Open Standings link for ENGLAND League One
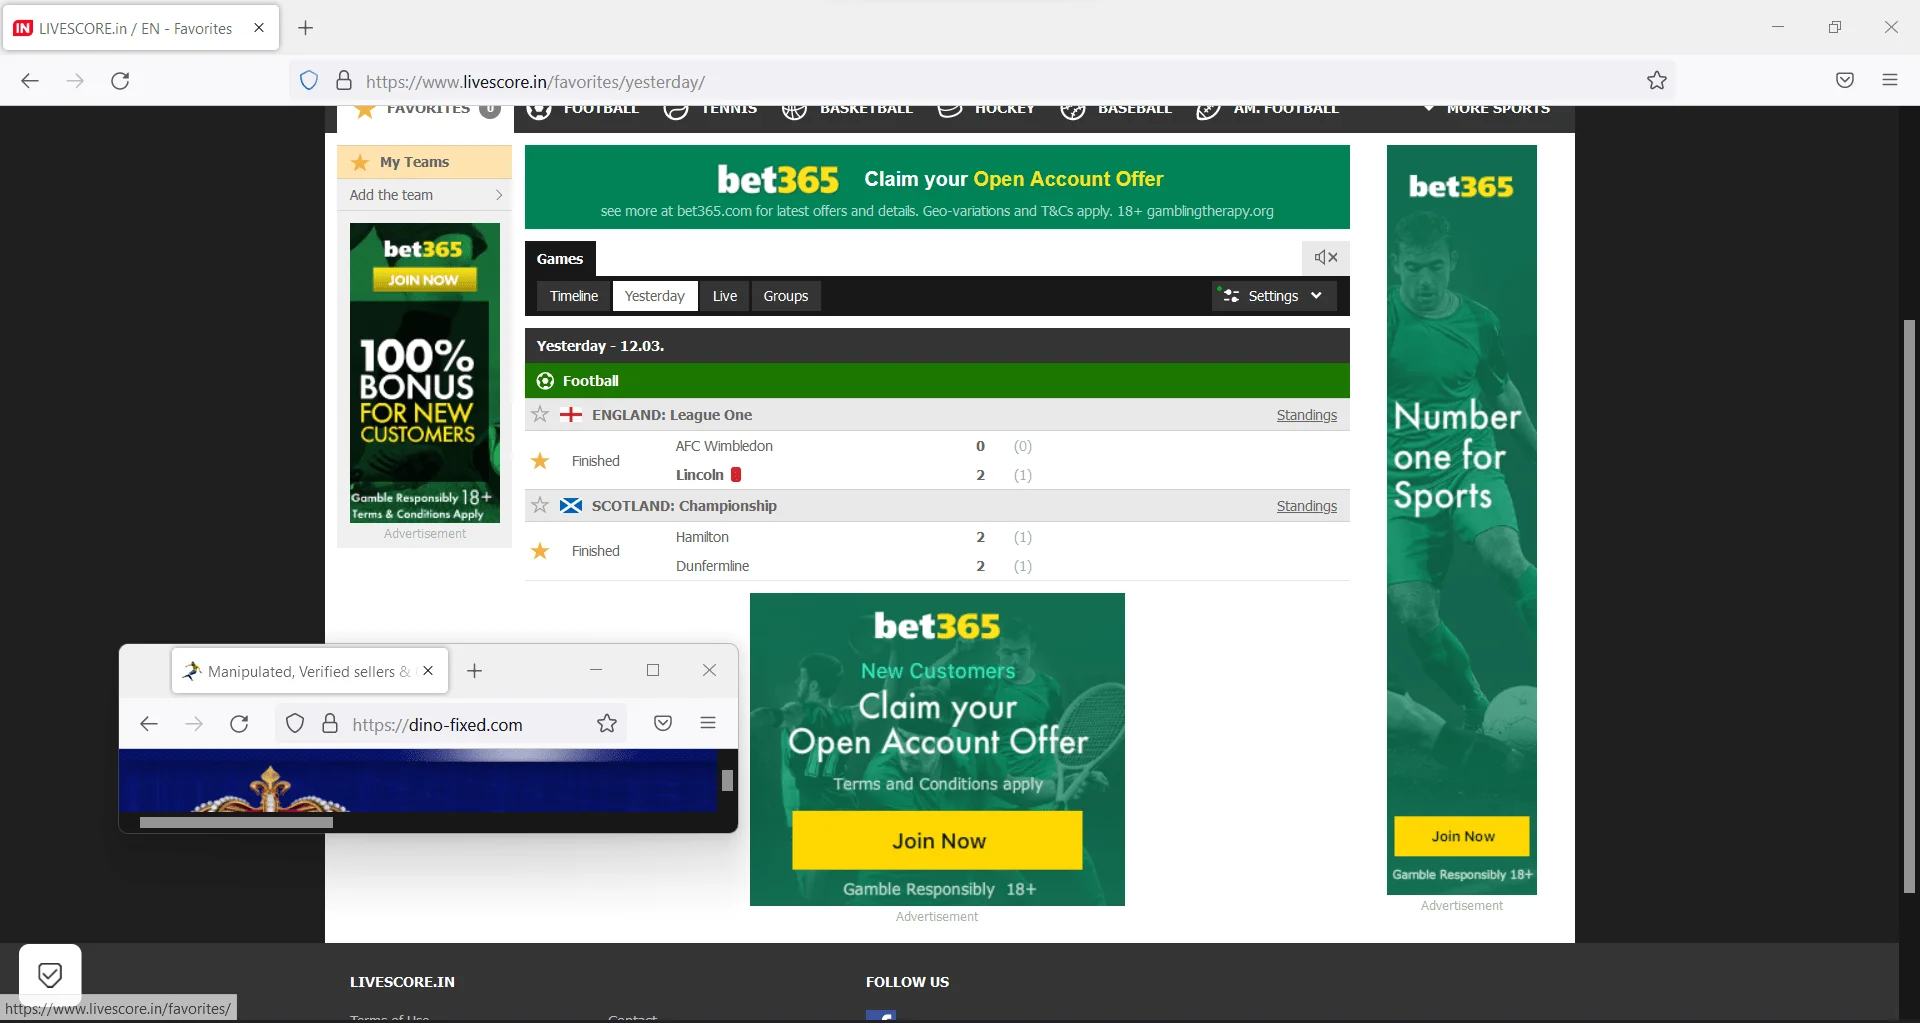The height and width of the screenshot is (1023, 1920). [1306, 415]
